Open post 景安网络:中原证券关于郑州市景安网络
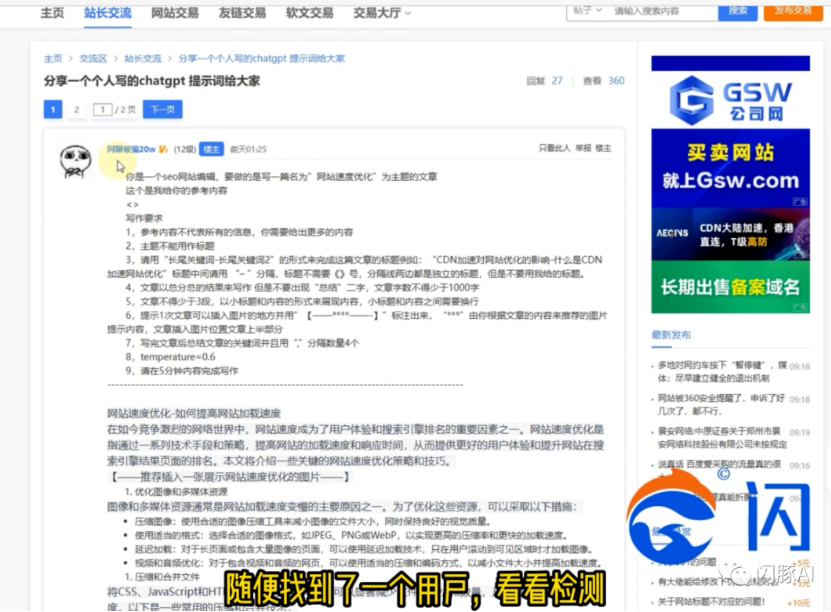 [x=722, y=438]
